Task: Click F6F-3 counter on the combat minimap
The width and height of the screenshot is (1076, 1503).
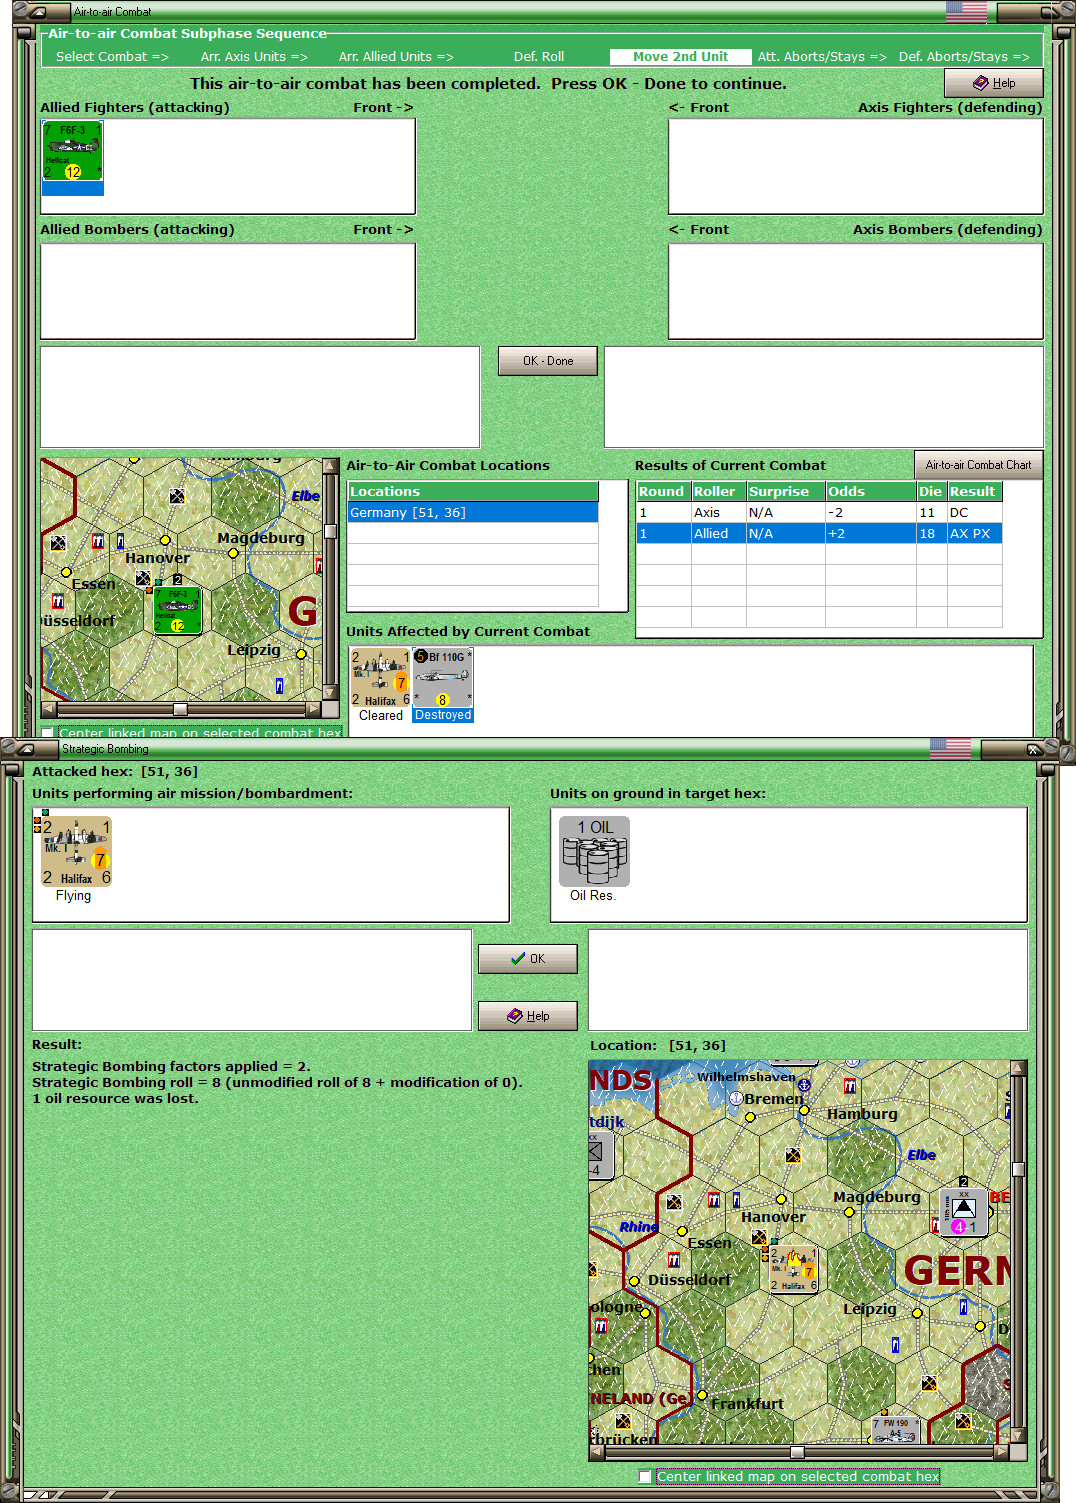Action: pos(177,611)
